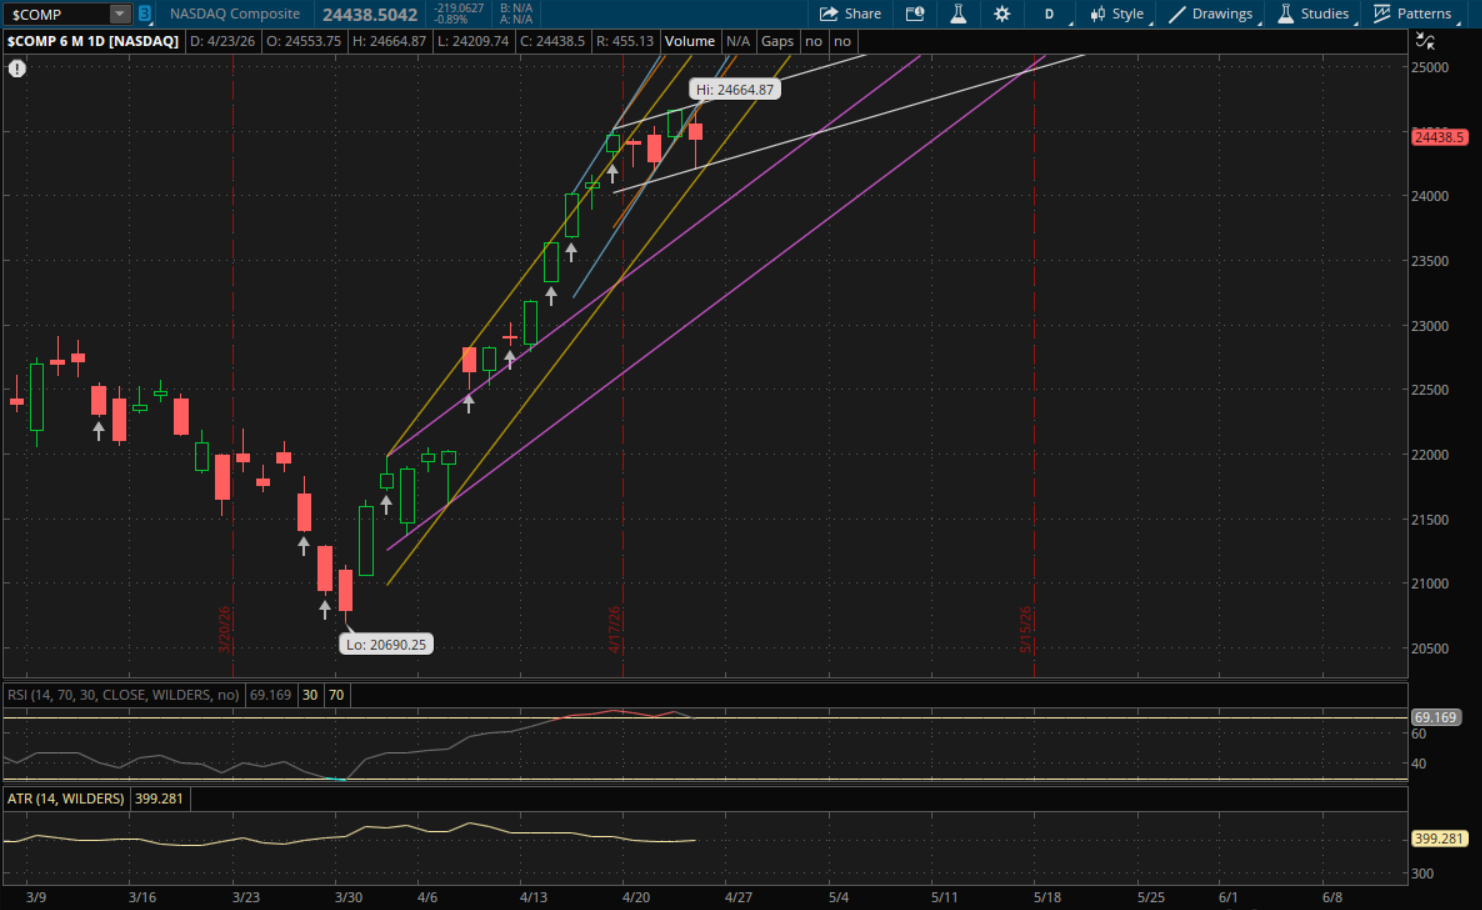
Task: Click the RSI study label
Action: tap(123, 695)
